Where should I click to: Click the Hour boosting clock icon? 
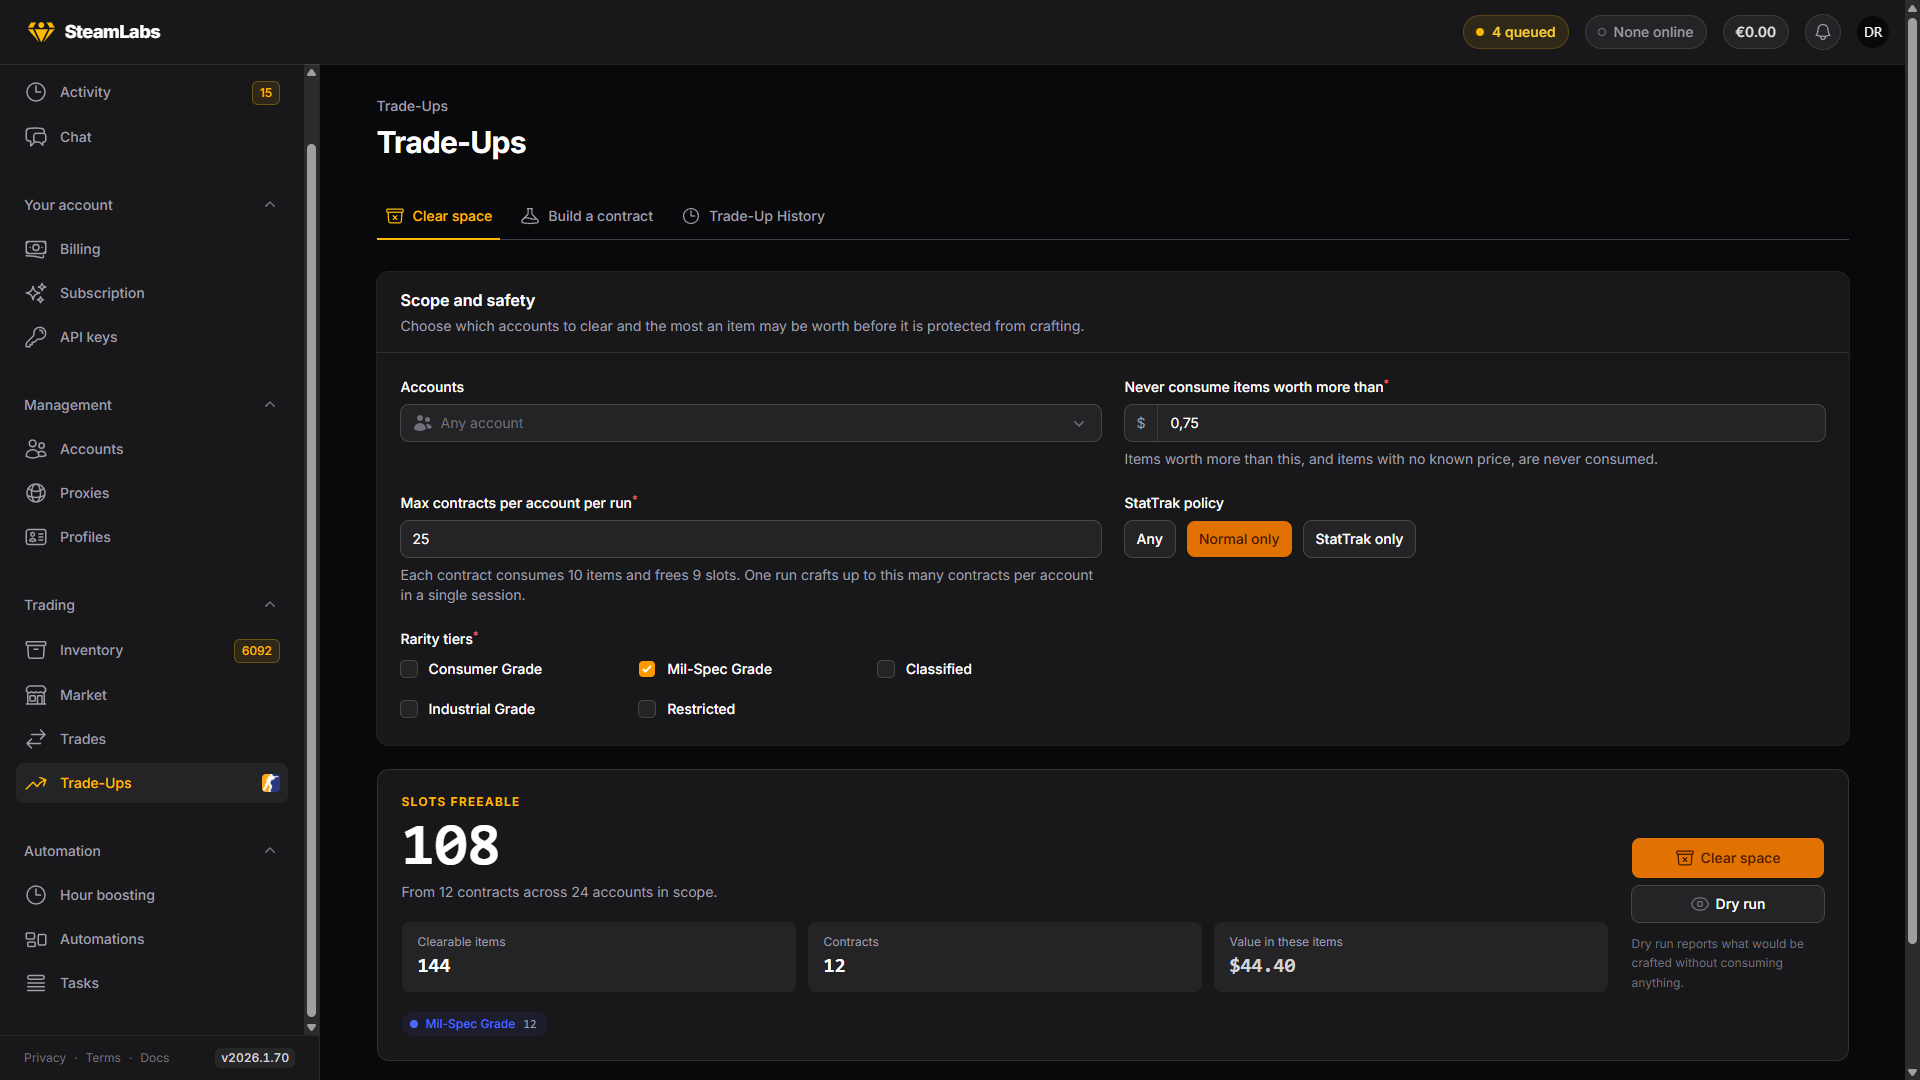[x=36, y=895]
